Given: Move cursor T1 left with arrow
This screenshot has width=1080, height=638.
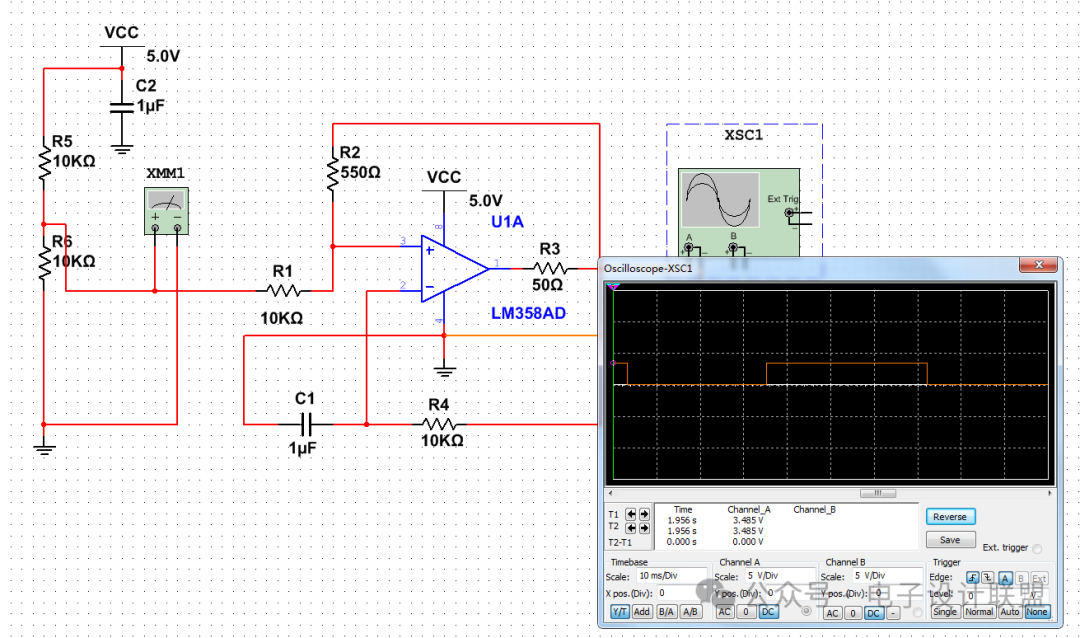Looking at the screenshot, I should click(630, 514).
